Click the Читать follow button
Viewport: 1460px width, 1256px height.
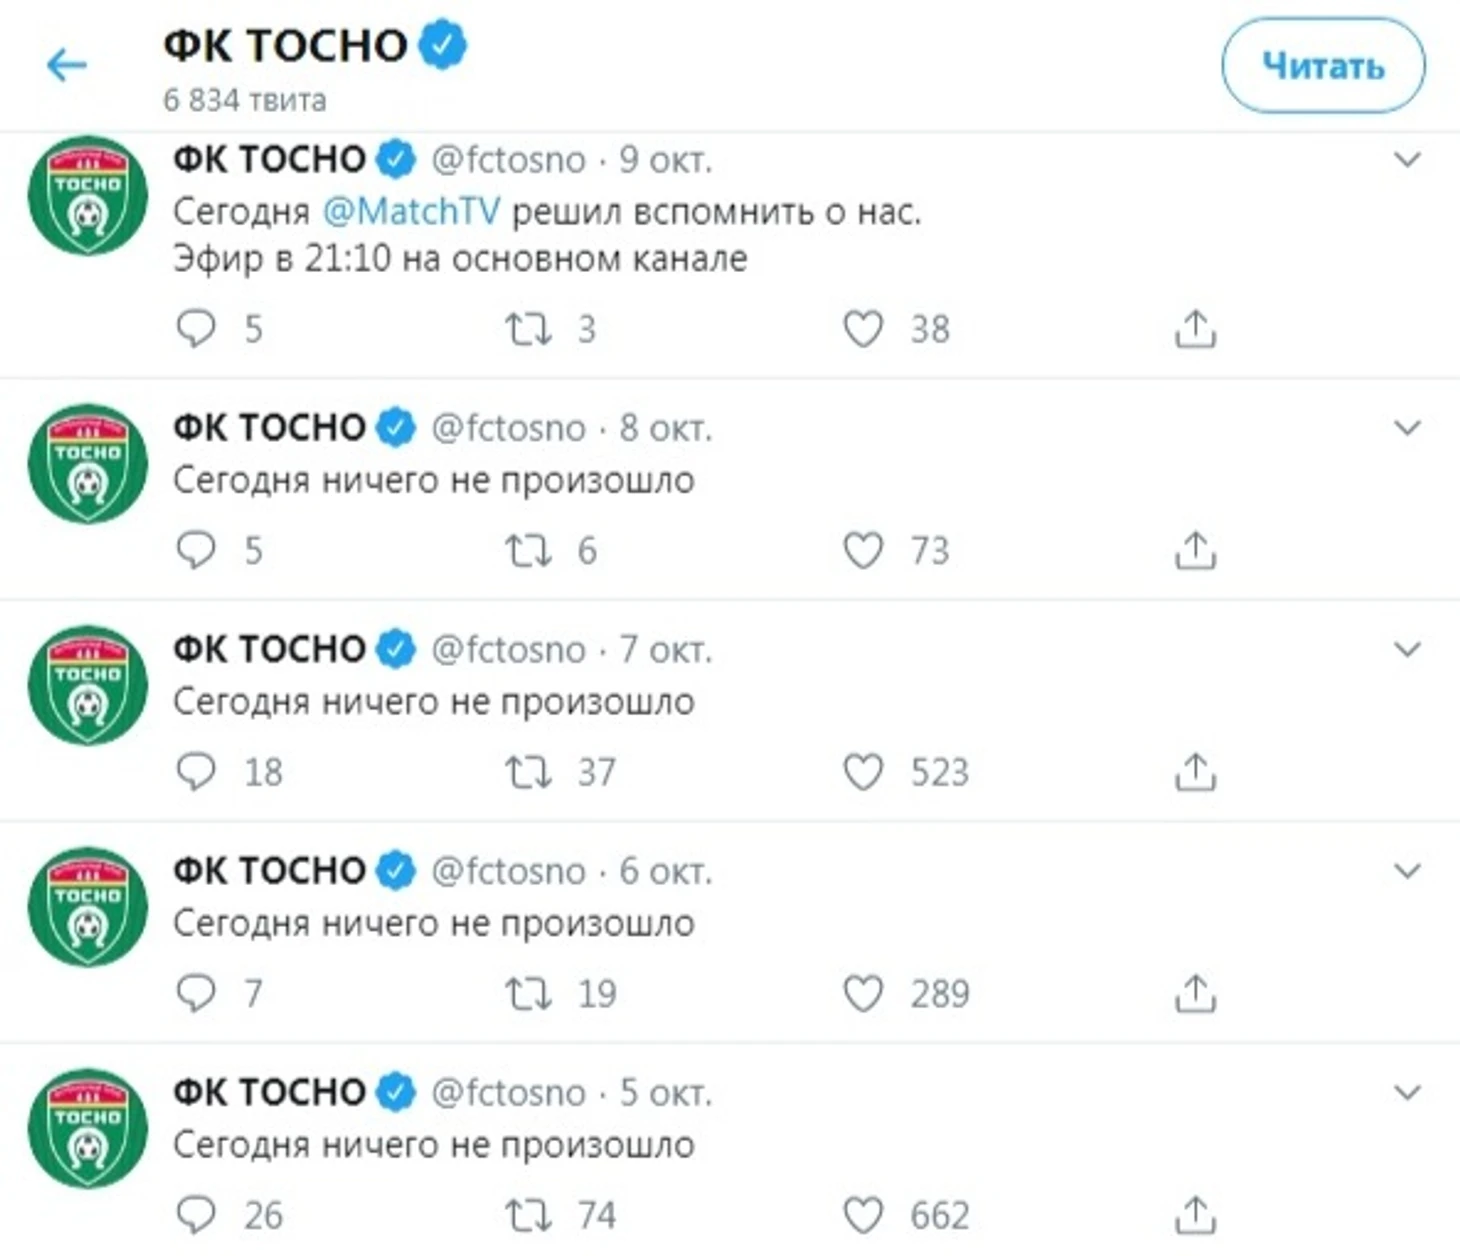pyautogui.click(x=1323, y=66)
